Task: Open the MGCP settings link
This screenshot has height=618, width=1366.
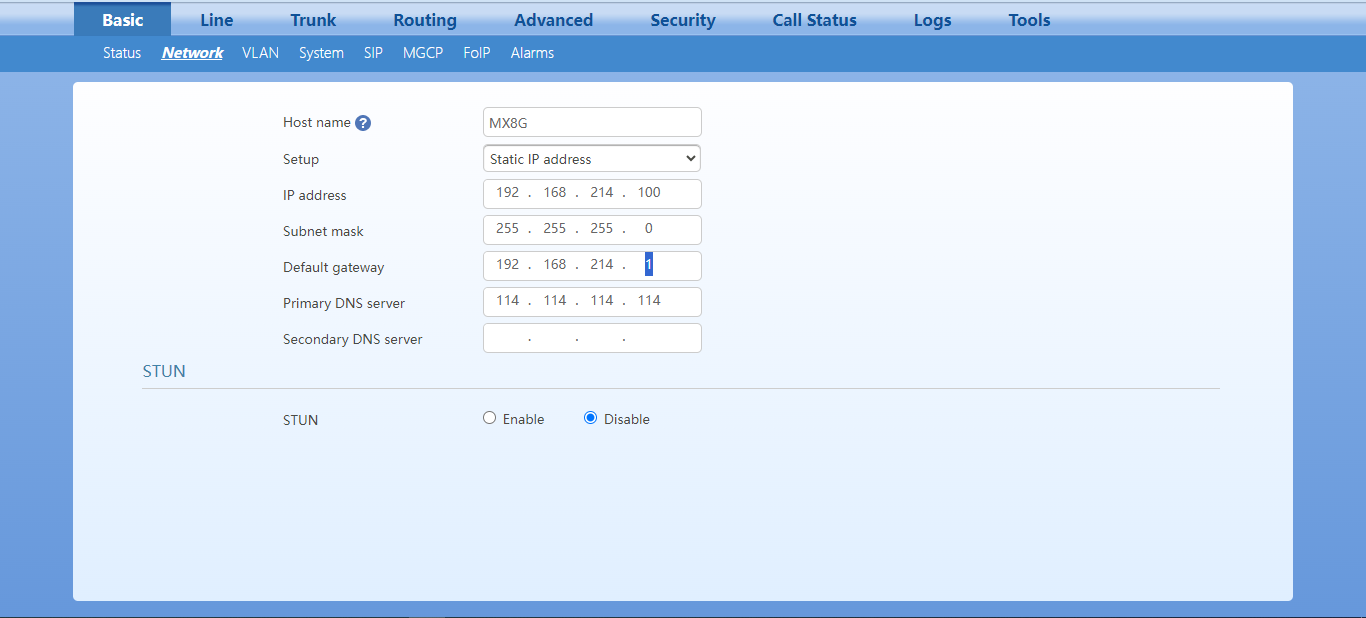Action: pos(423,53)
